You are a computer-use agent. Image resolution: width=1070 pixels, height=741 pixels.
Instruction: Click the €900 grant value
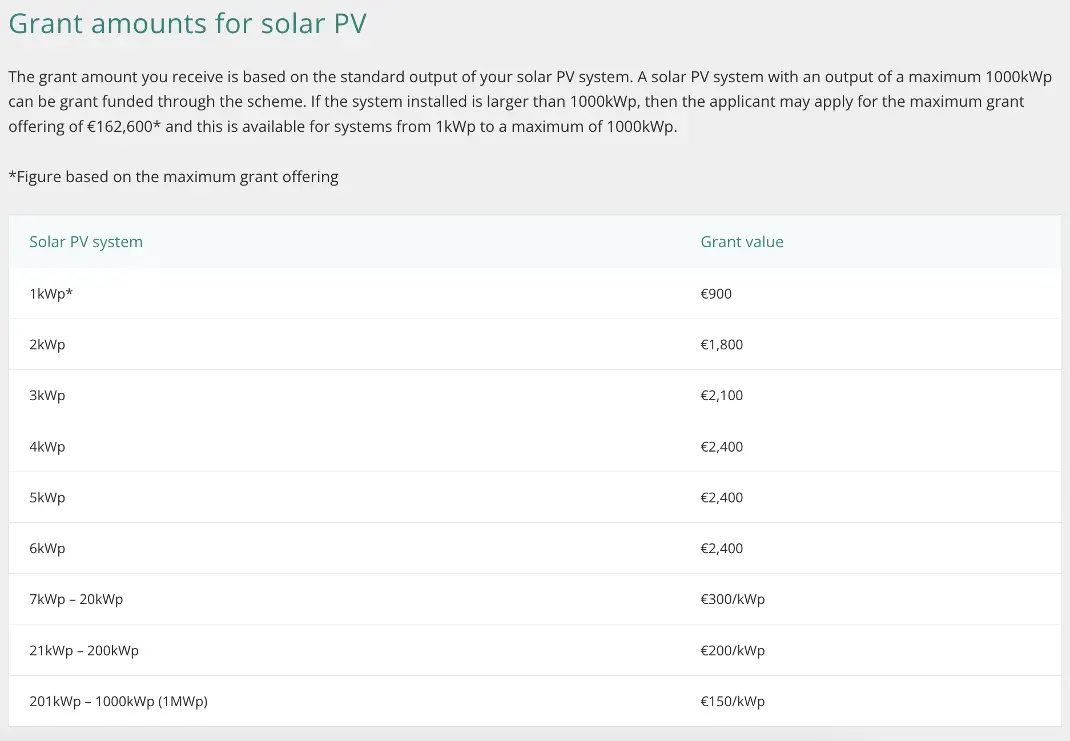[x=716, y=294]
